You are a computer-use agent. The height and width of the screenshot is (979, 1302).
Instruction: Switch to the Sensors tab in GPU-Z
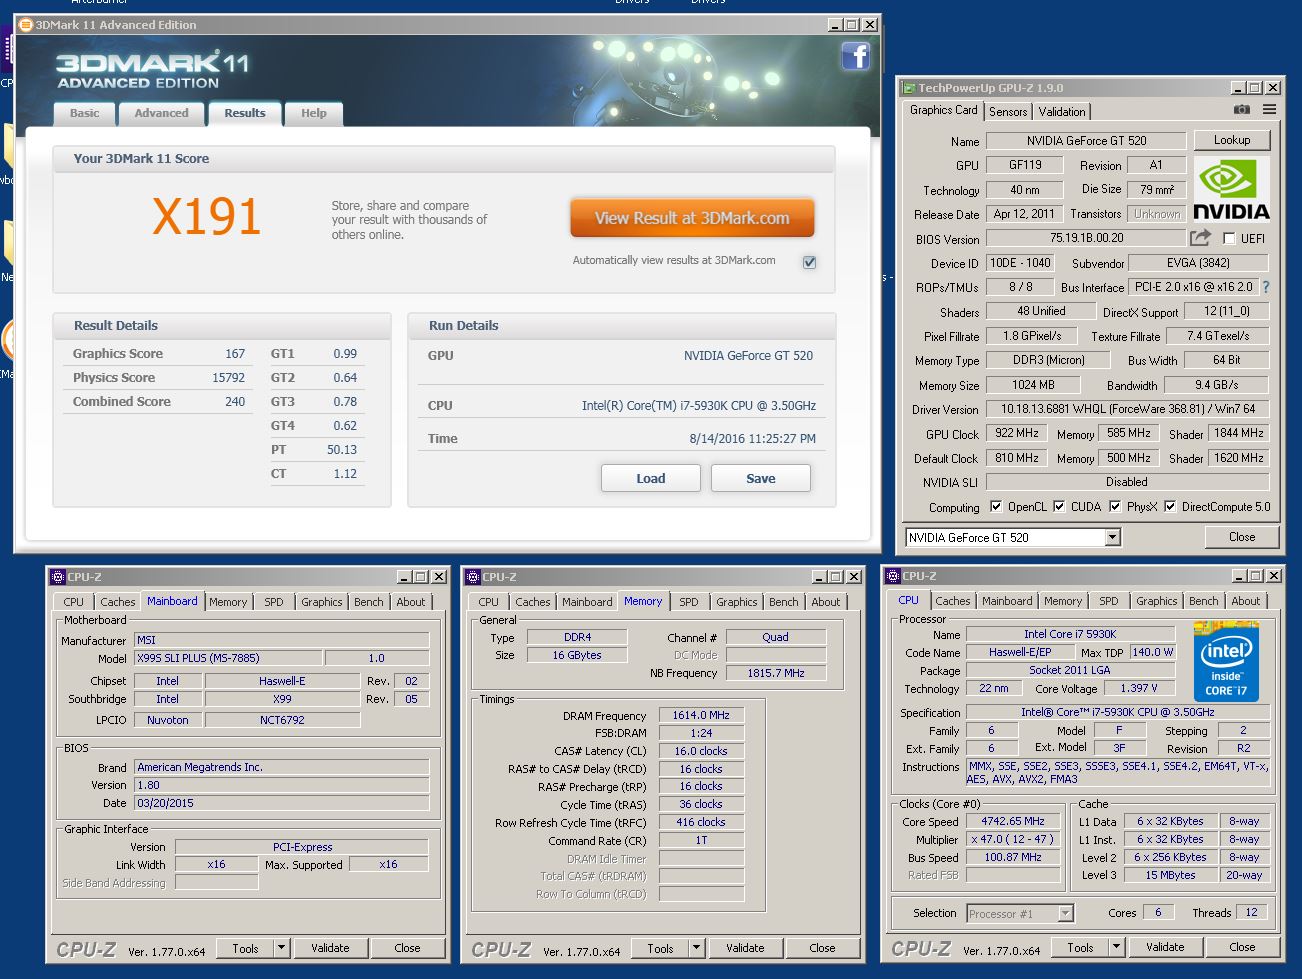tap(1008, 112)
